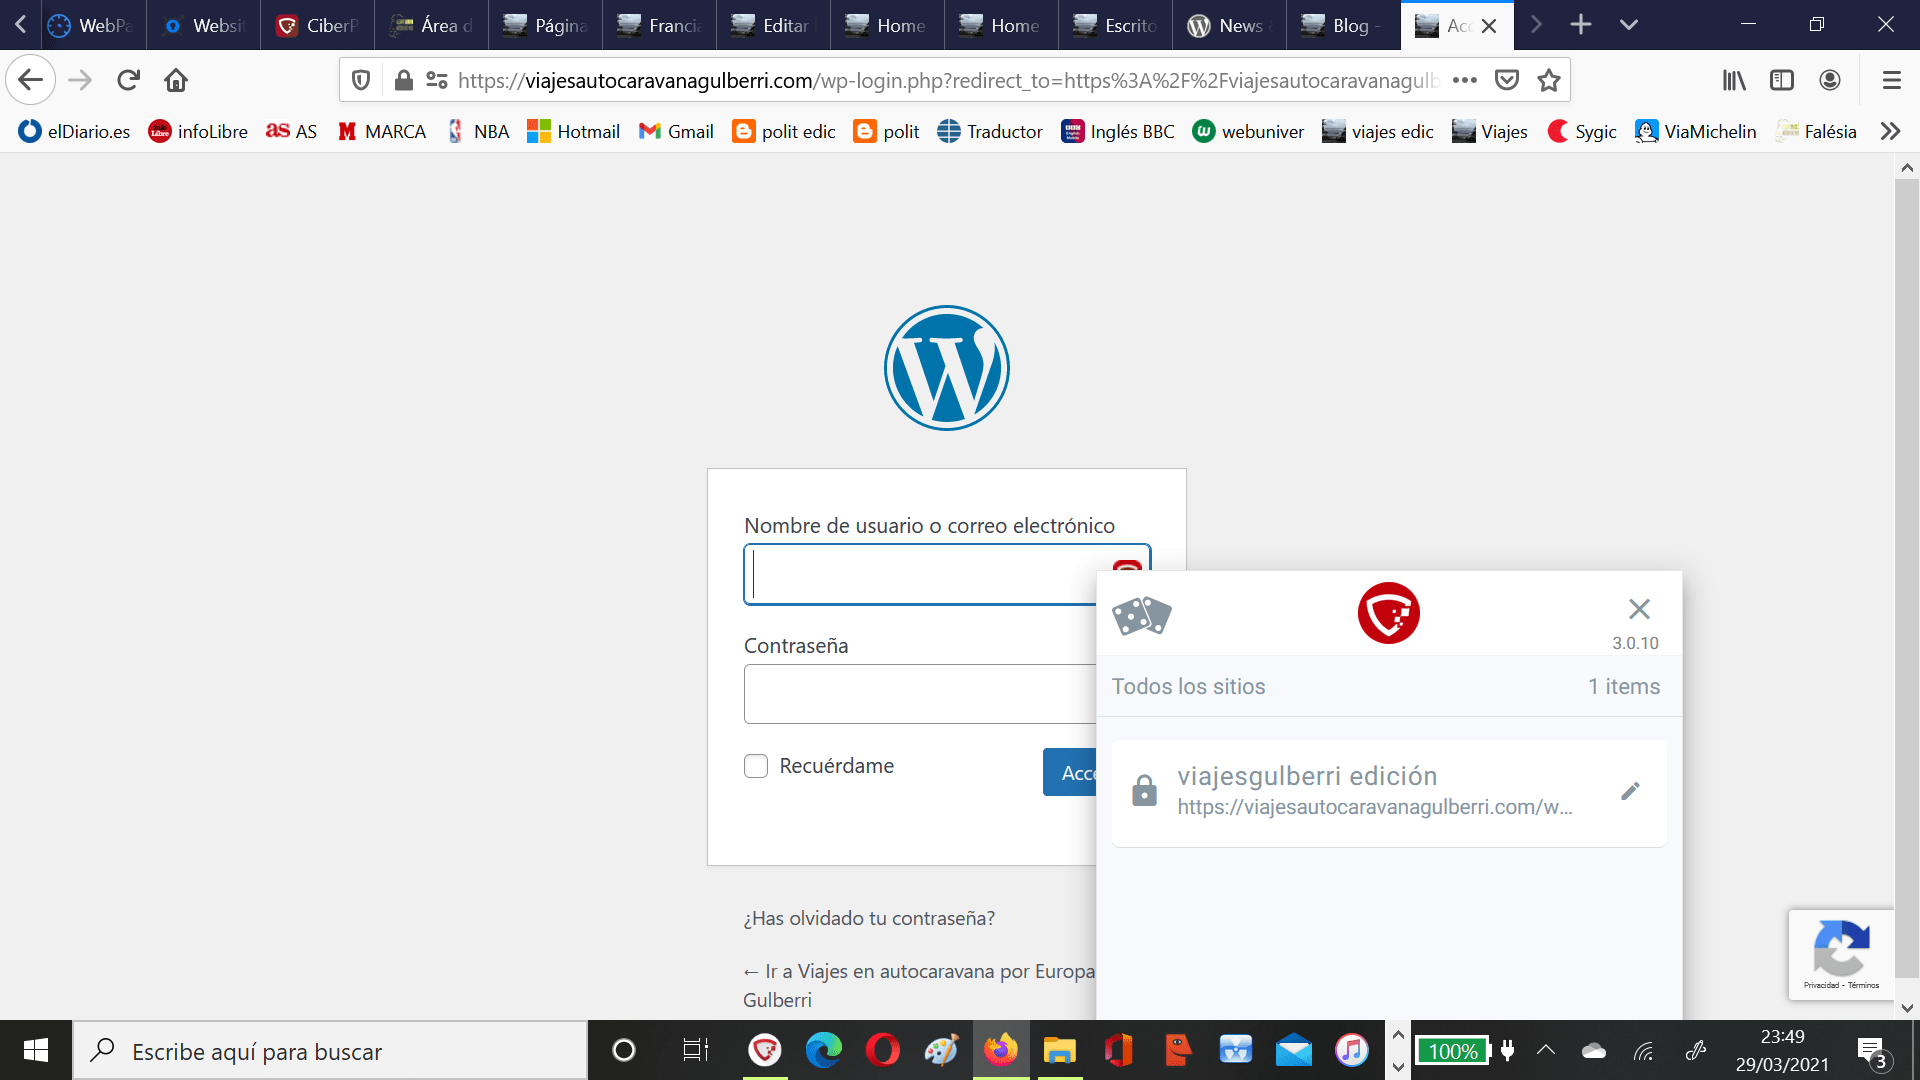
Task: Click the Acceder login button
Action: pyautogui.click(x=1070, y=773)
